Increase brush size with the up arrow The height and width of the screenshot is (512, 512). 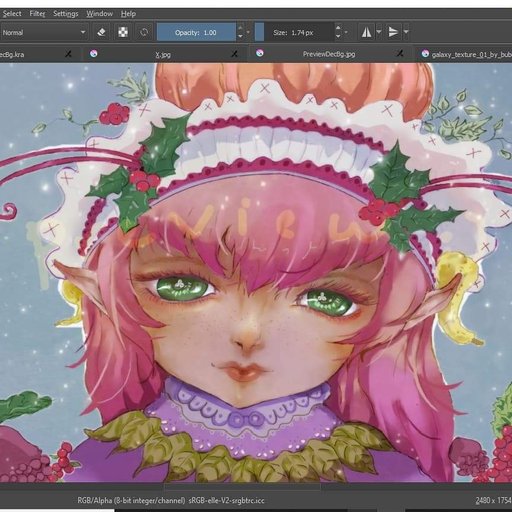[338, 28]
